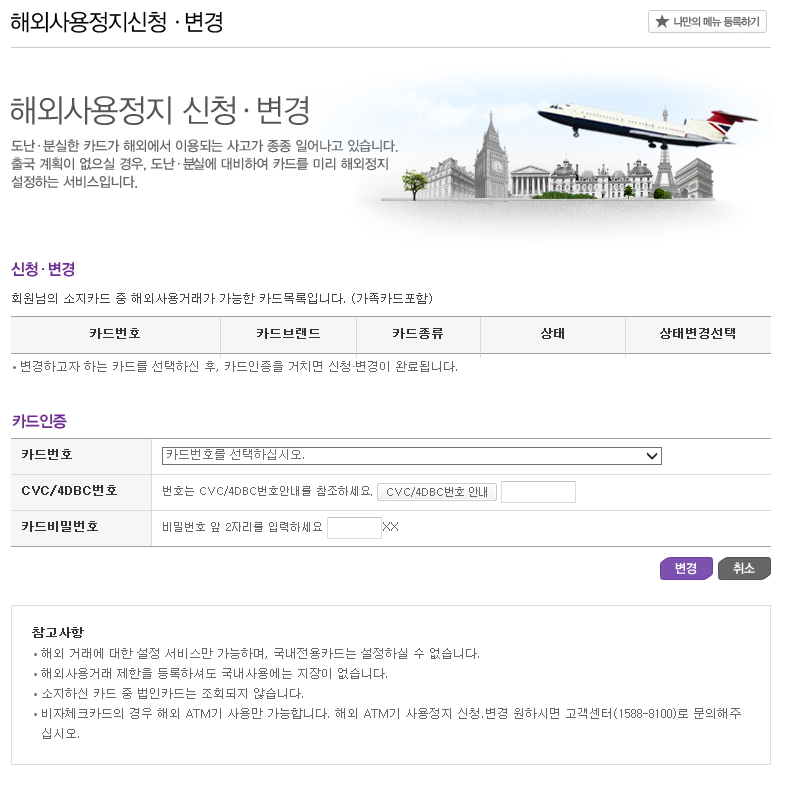Click the 상태 column header
This screenshot has width=804, height=790.
pyautogui.click(x=552, y=334)
